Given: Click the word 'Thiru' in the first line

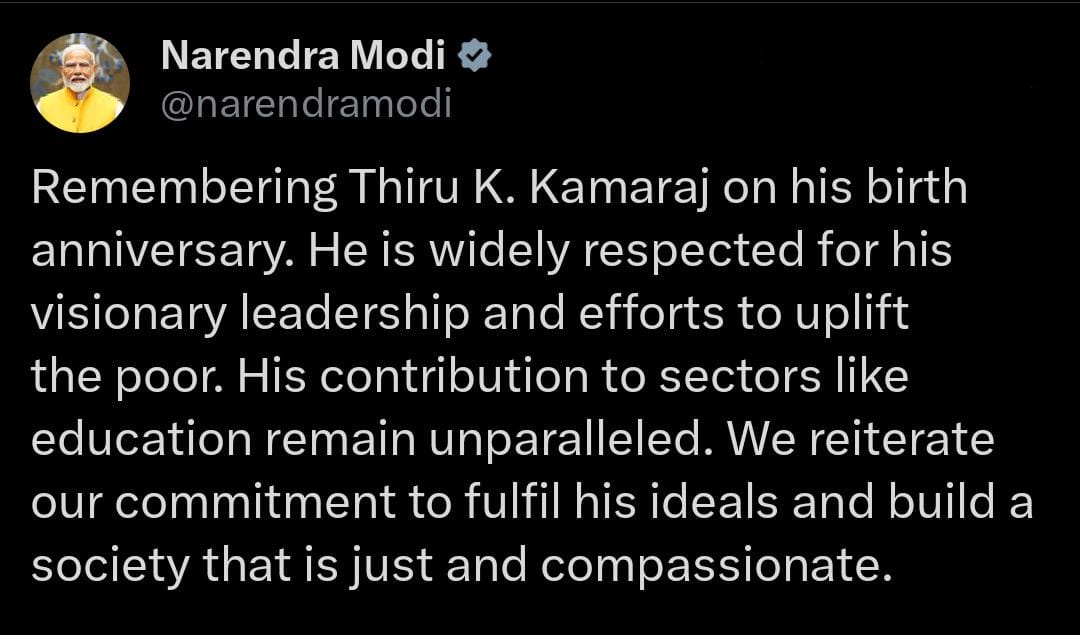Looking at the screenshot, I should [x=405, y=188].
